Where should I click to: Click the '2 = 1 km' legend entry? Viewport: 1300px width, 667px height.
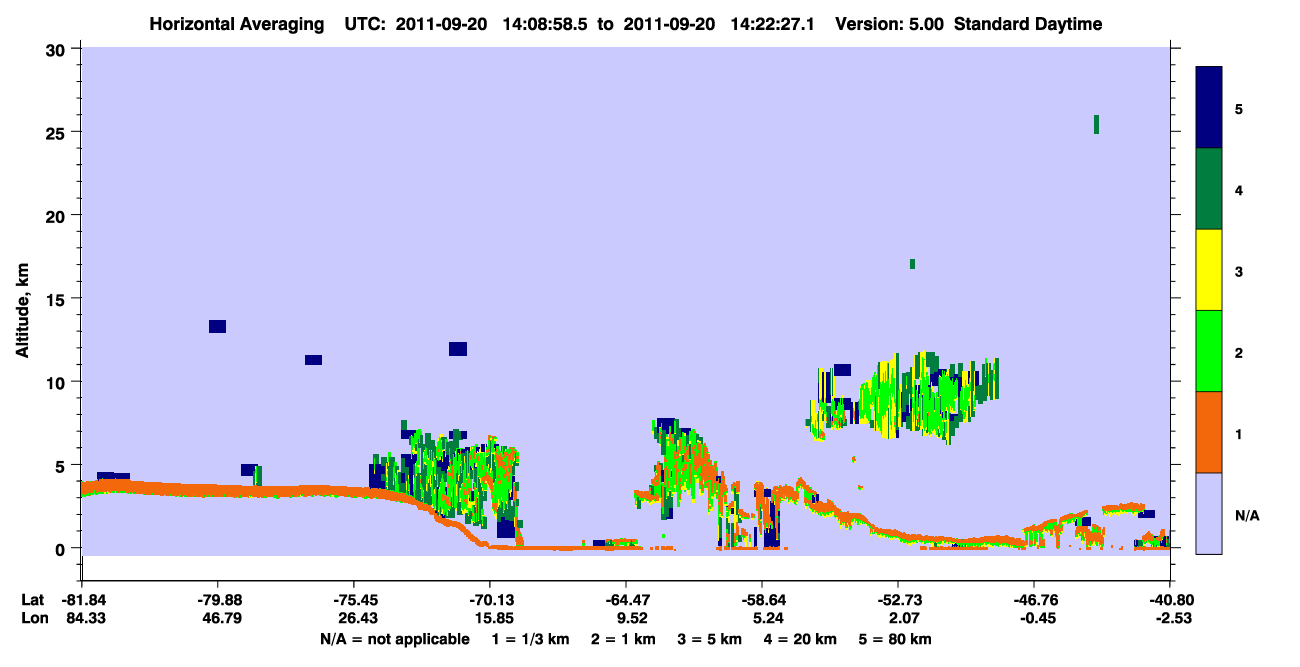(x=622, y=639)
